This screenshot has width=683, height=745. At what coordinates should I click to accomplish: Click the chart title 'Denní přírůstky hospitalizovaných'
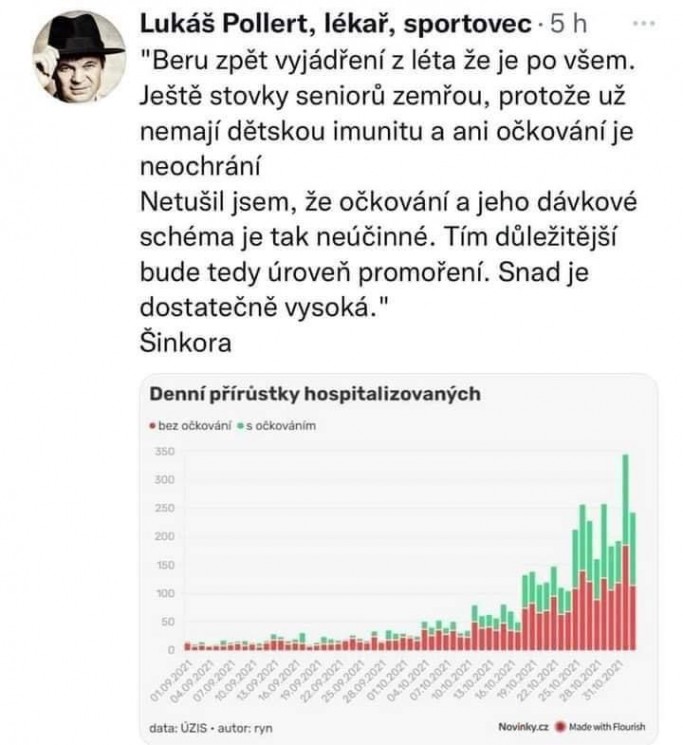[x=315, y=394]
